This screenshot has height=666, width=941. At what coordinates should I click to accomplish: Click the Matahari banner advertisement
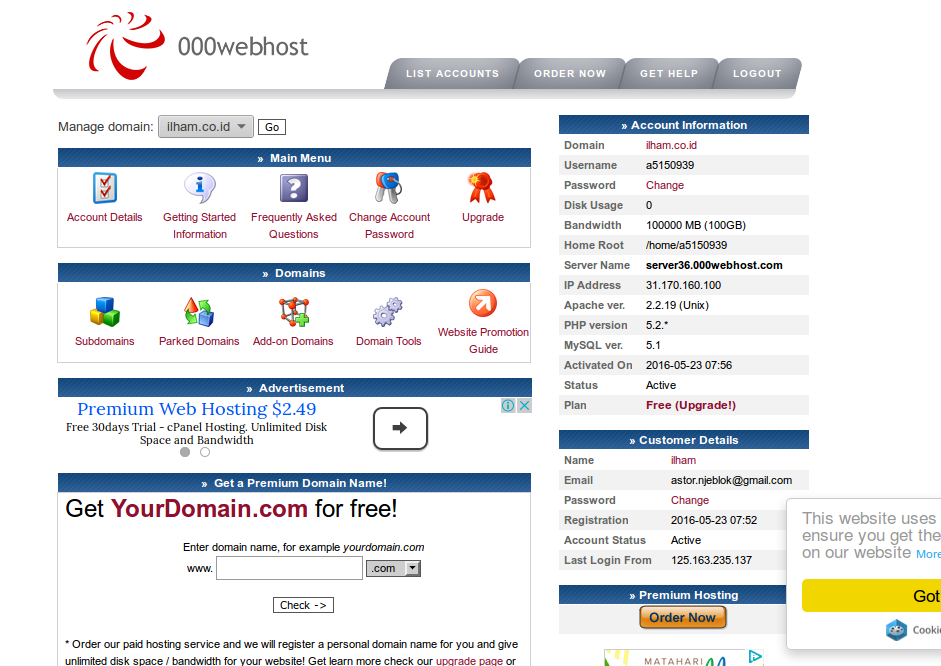(684, 658)
